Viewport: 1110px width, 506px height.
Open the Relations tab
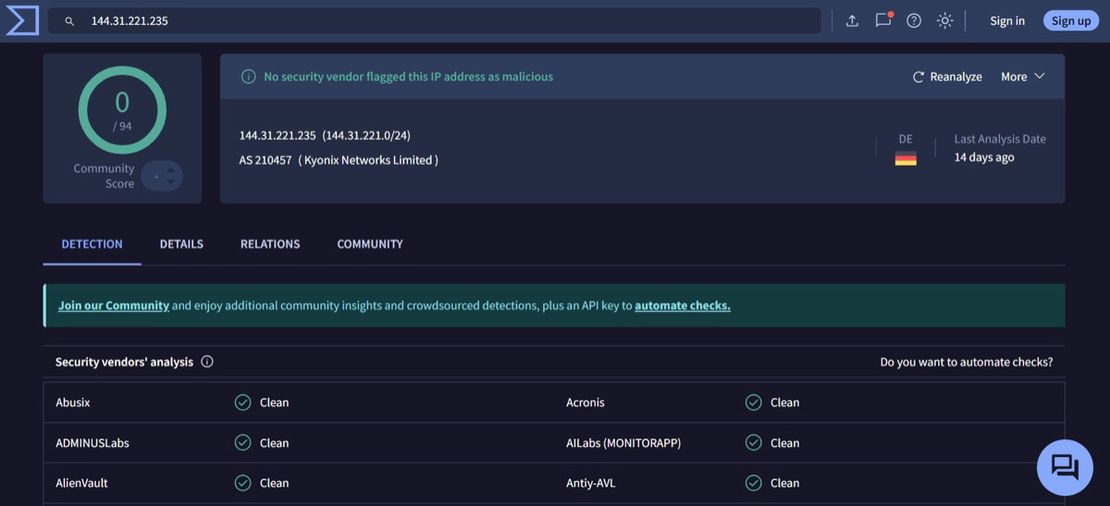[270, 244]
